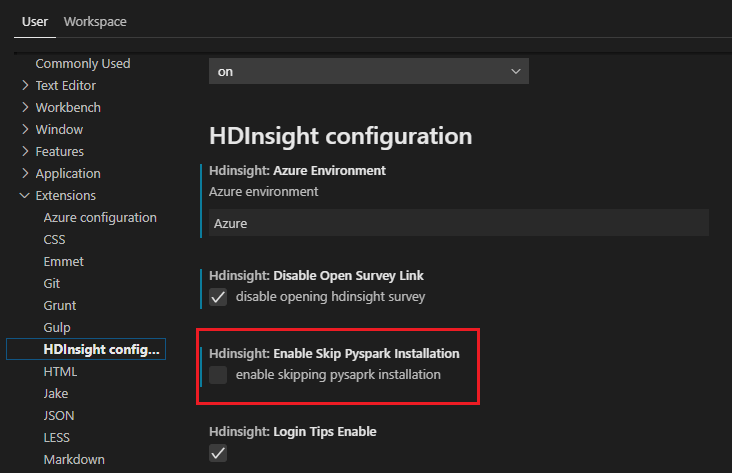Screen dimensions: 732x473
Task: Open Emmet extension settings
Action: [63, 261]
